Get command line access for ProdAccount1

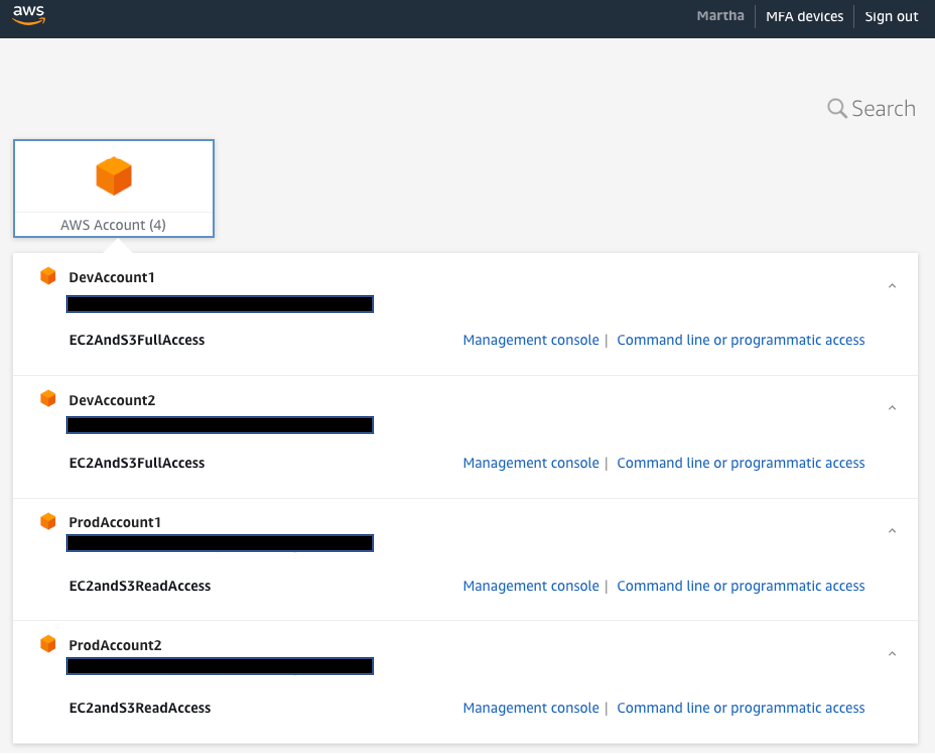741,586
